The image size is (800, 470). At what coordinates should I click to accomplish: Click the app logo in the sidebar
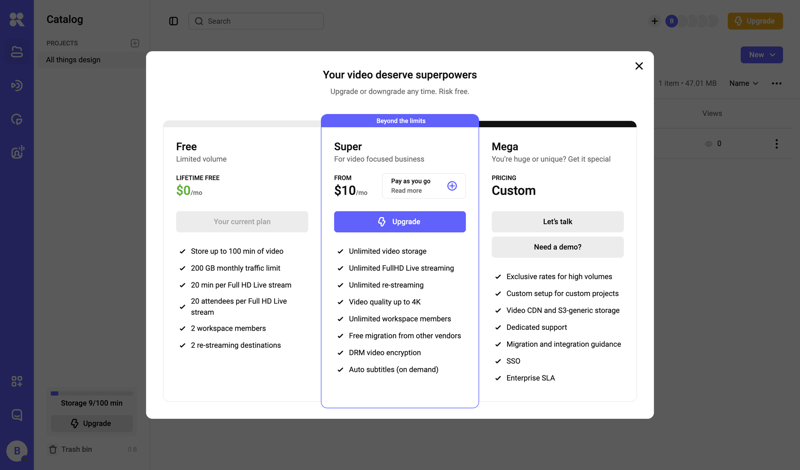[x=17, y=19]
